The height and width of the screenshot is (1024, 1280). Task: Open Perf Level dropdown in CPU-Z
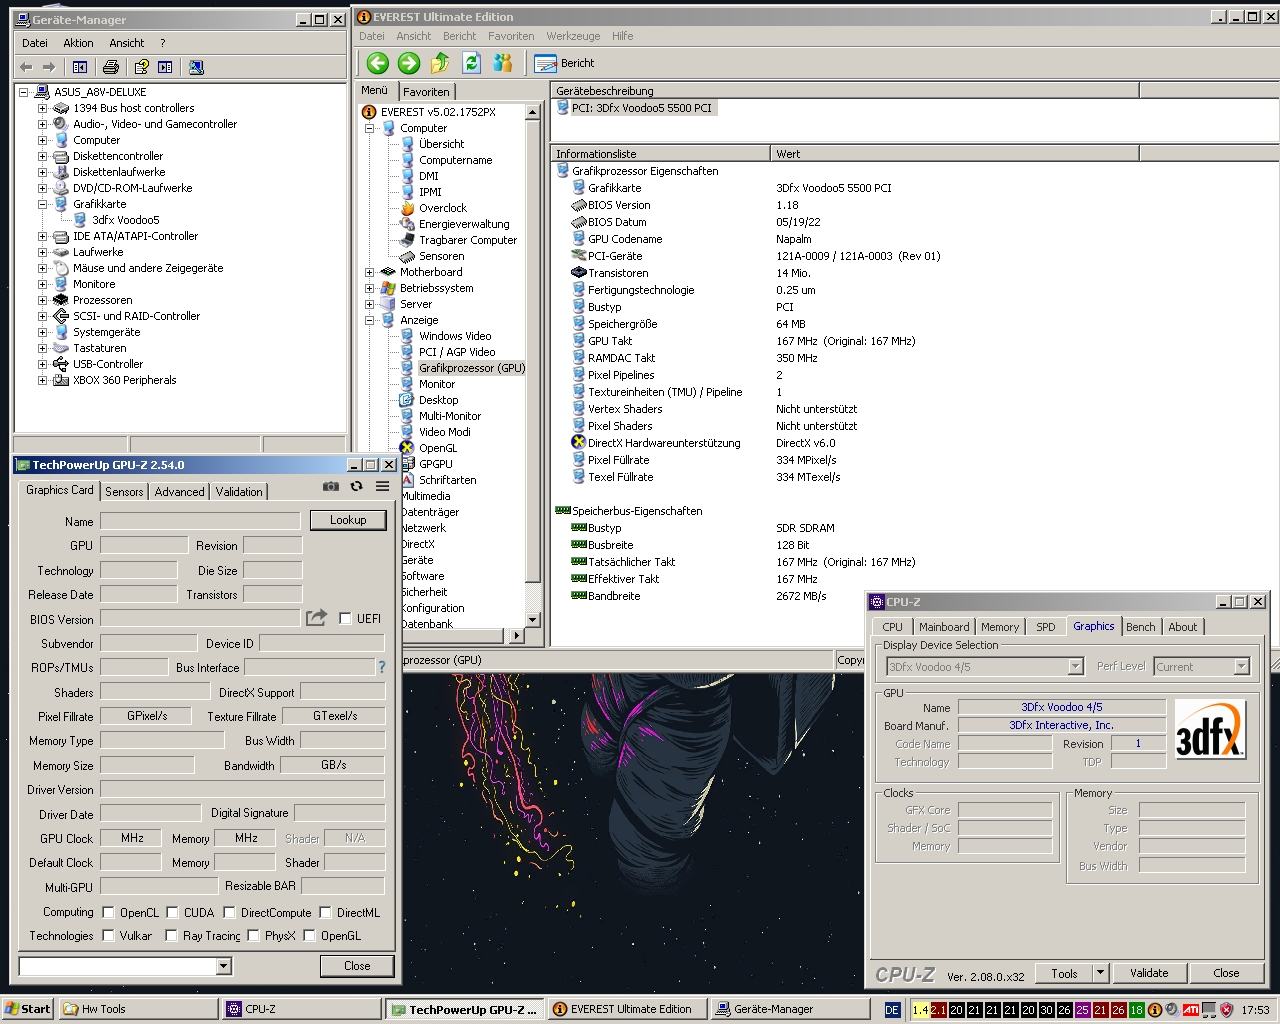[x=1241, y=666]
